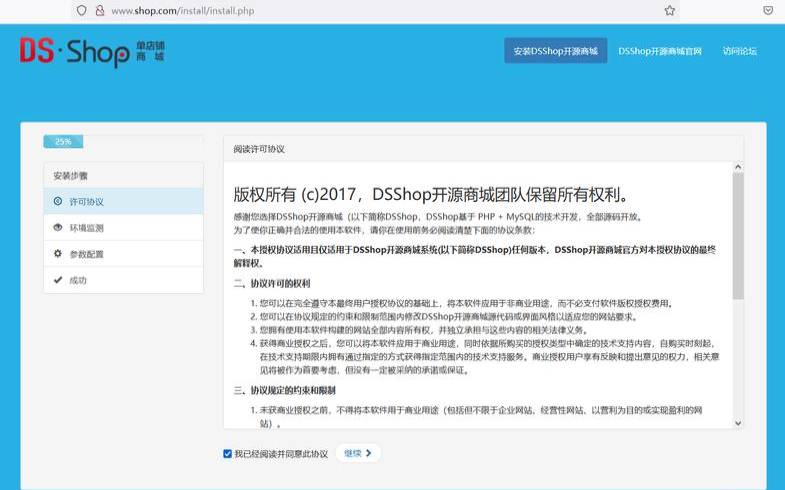Open 访问论坛 link
The height and width of the screenshot is (490, 785).
(739, 51)
